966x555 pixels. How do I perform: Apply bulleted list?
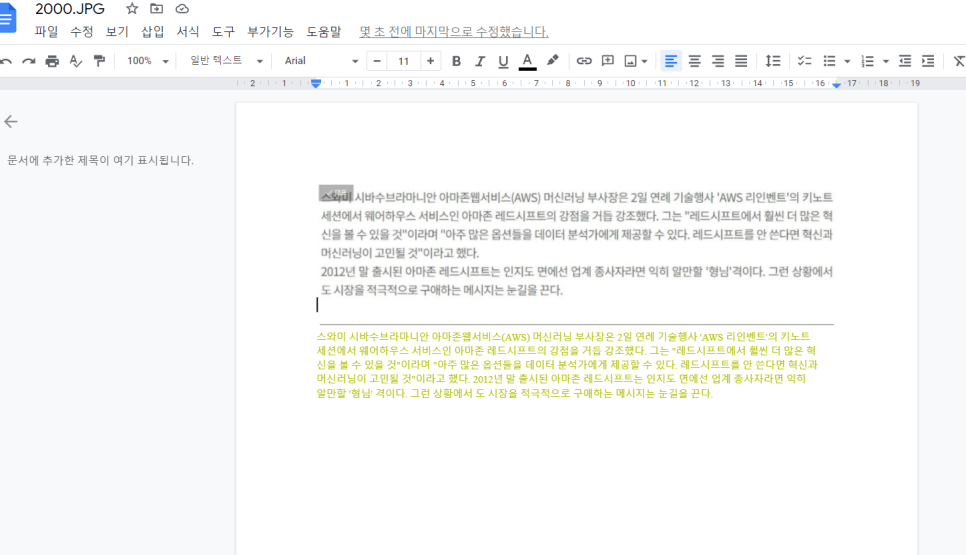point(829,61)
